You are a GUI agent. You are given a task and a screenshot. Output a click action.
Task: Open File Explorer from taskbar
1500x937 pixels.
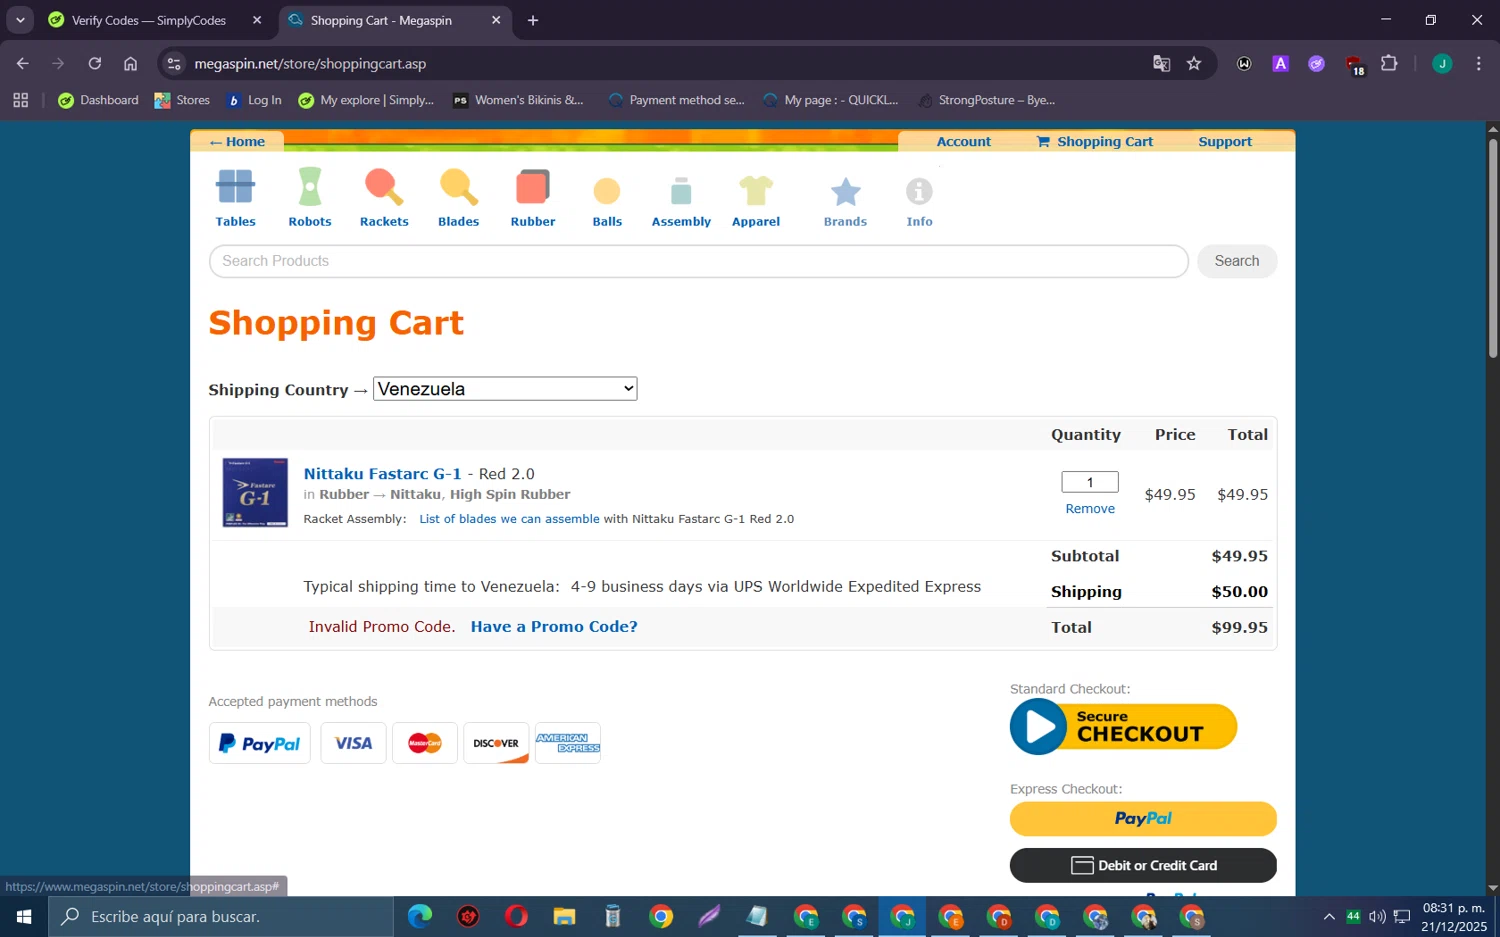pyautogui.click(x=565, y=916)
